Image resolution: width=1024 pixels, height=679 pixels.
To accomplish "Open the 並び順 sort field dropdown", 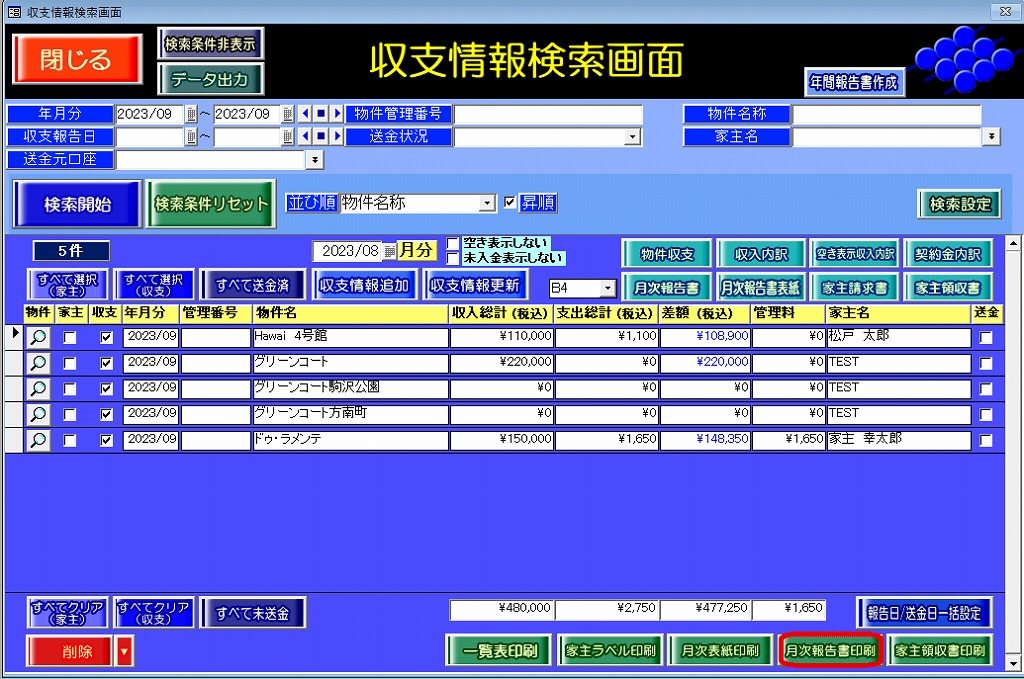I will (x=487, y=203).
